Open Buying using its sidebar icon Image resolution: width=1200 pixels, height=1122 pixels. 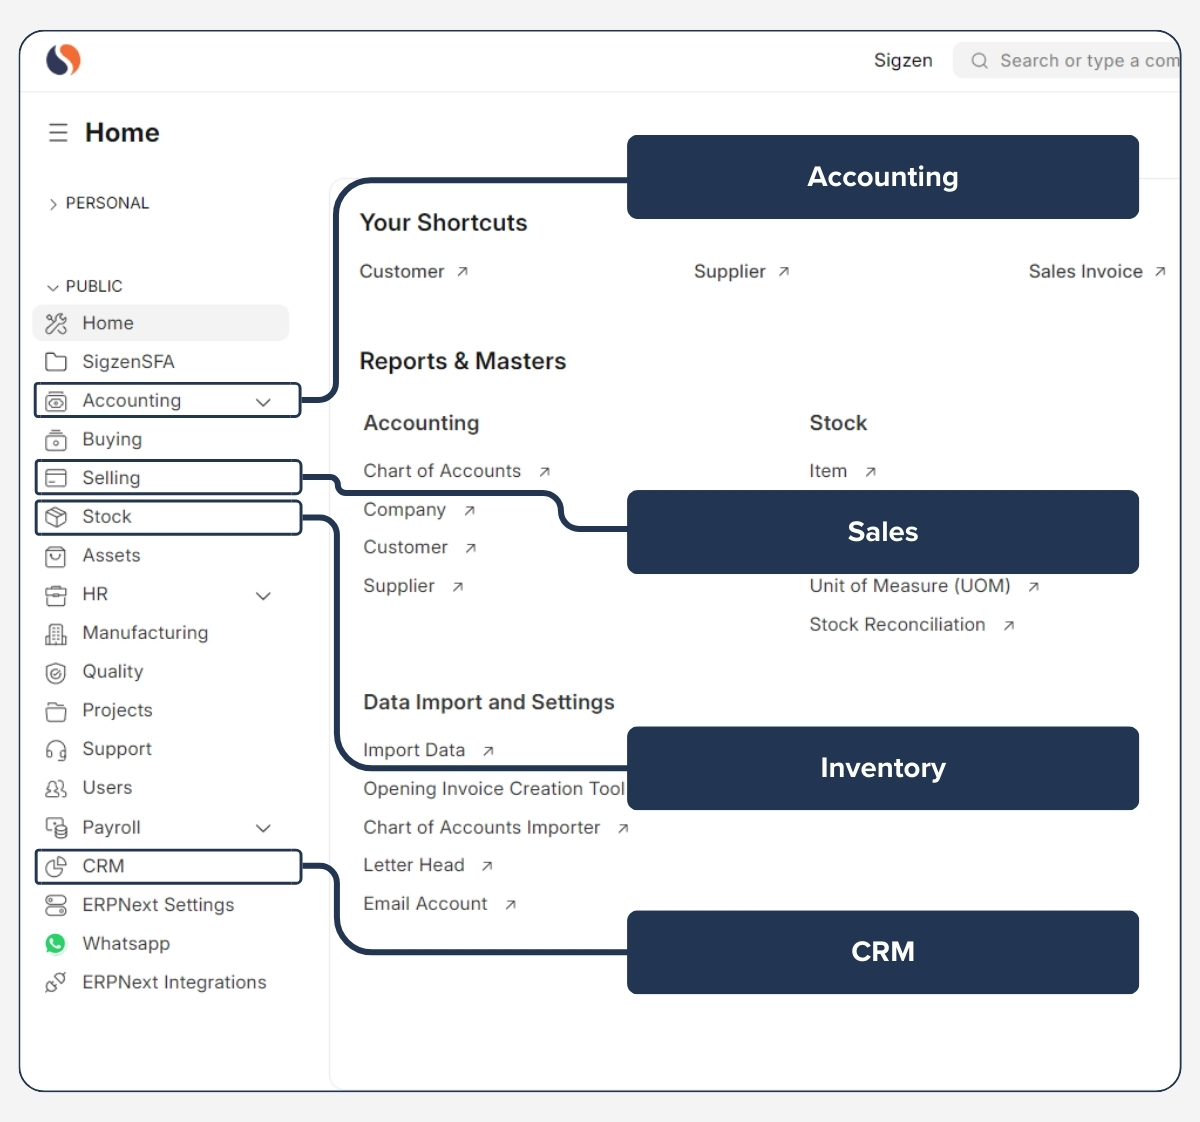(x=56, y=439)
